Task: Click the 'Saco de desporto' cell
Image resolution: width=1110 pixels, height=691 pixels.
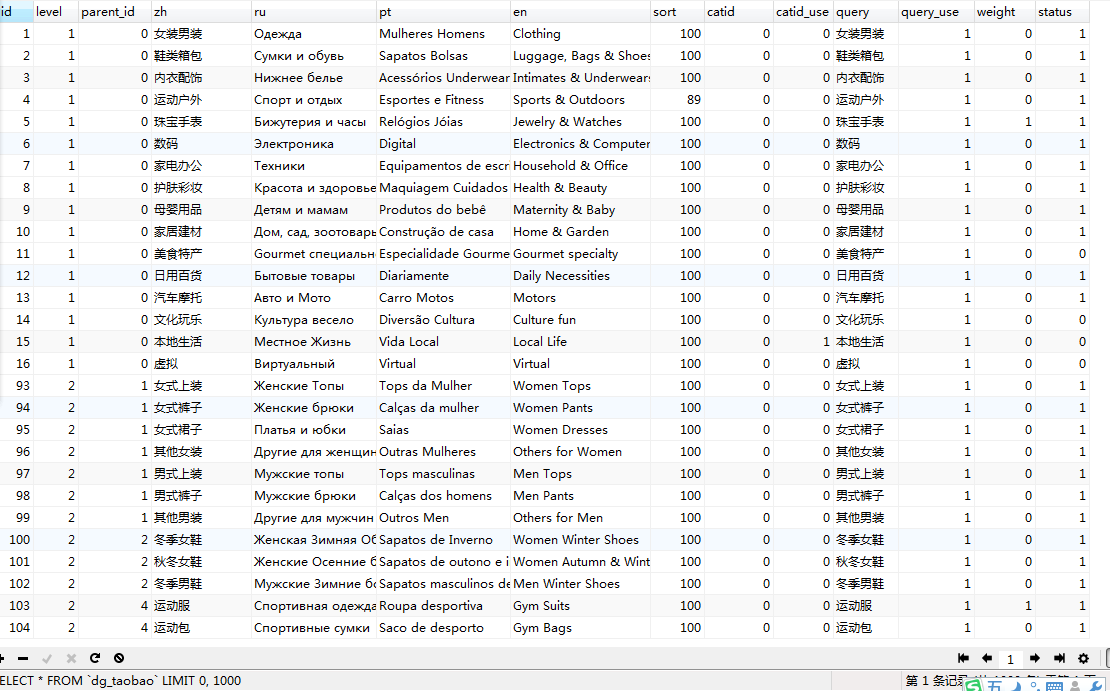Action: (x=443, y=627)
